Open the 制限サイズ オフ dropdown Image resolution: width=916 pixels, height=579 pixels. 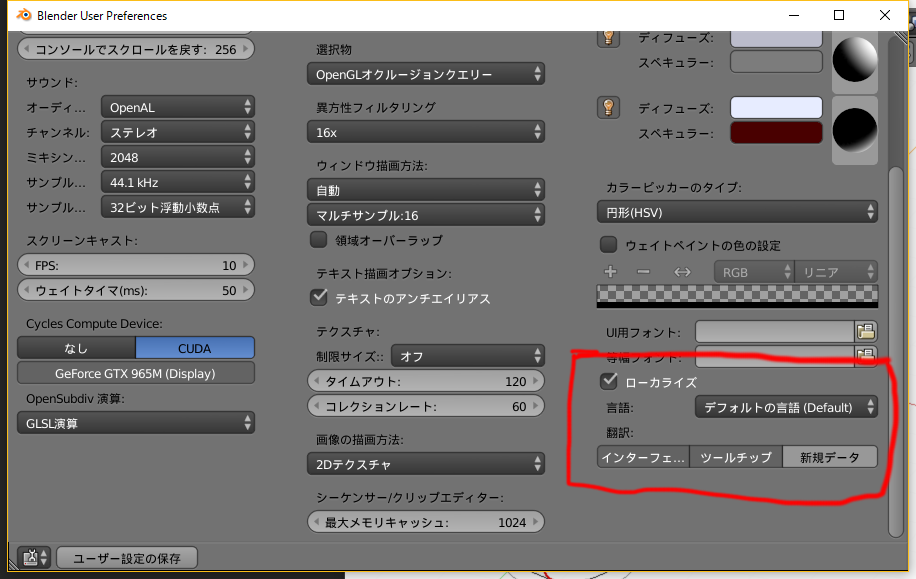coord(468,356)
